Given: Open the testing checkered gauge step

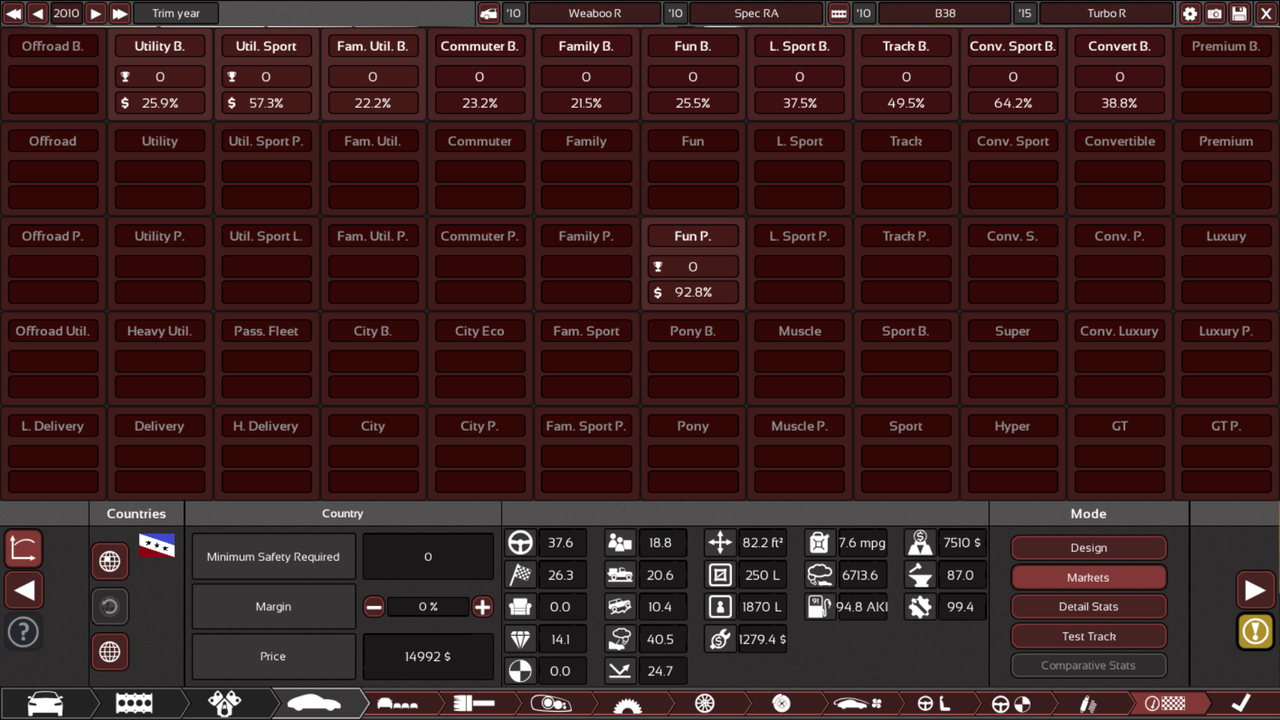Looking at the screenshot, I should pyautogui.click(x=1164, y=704).
